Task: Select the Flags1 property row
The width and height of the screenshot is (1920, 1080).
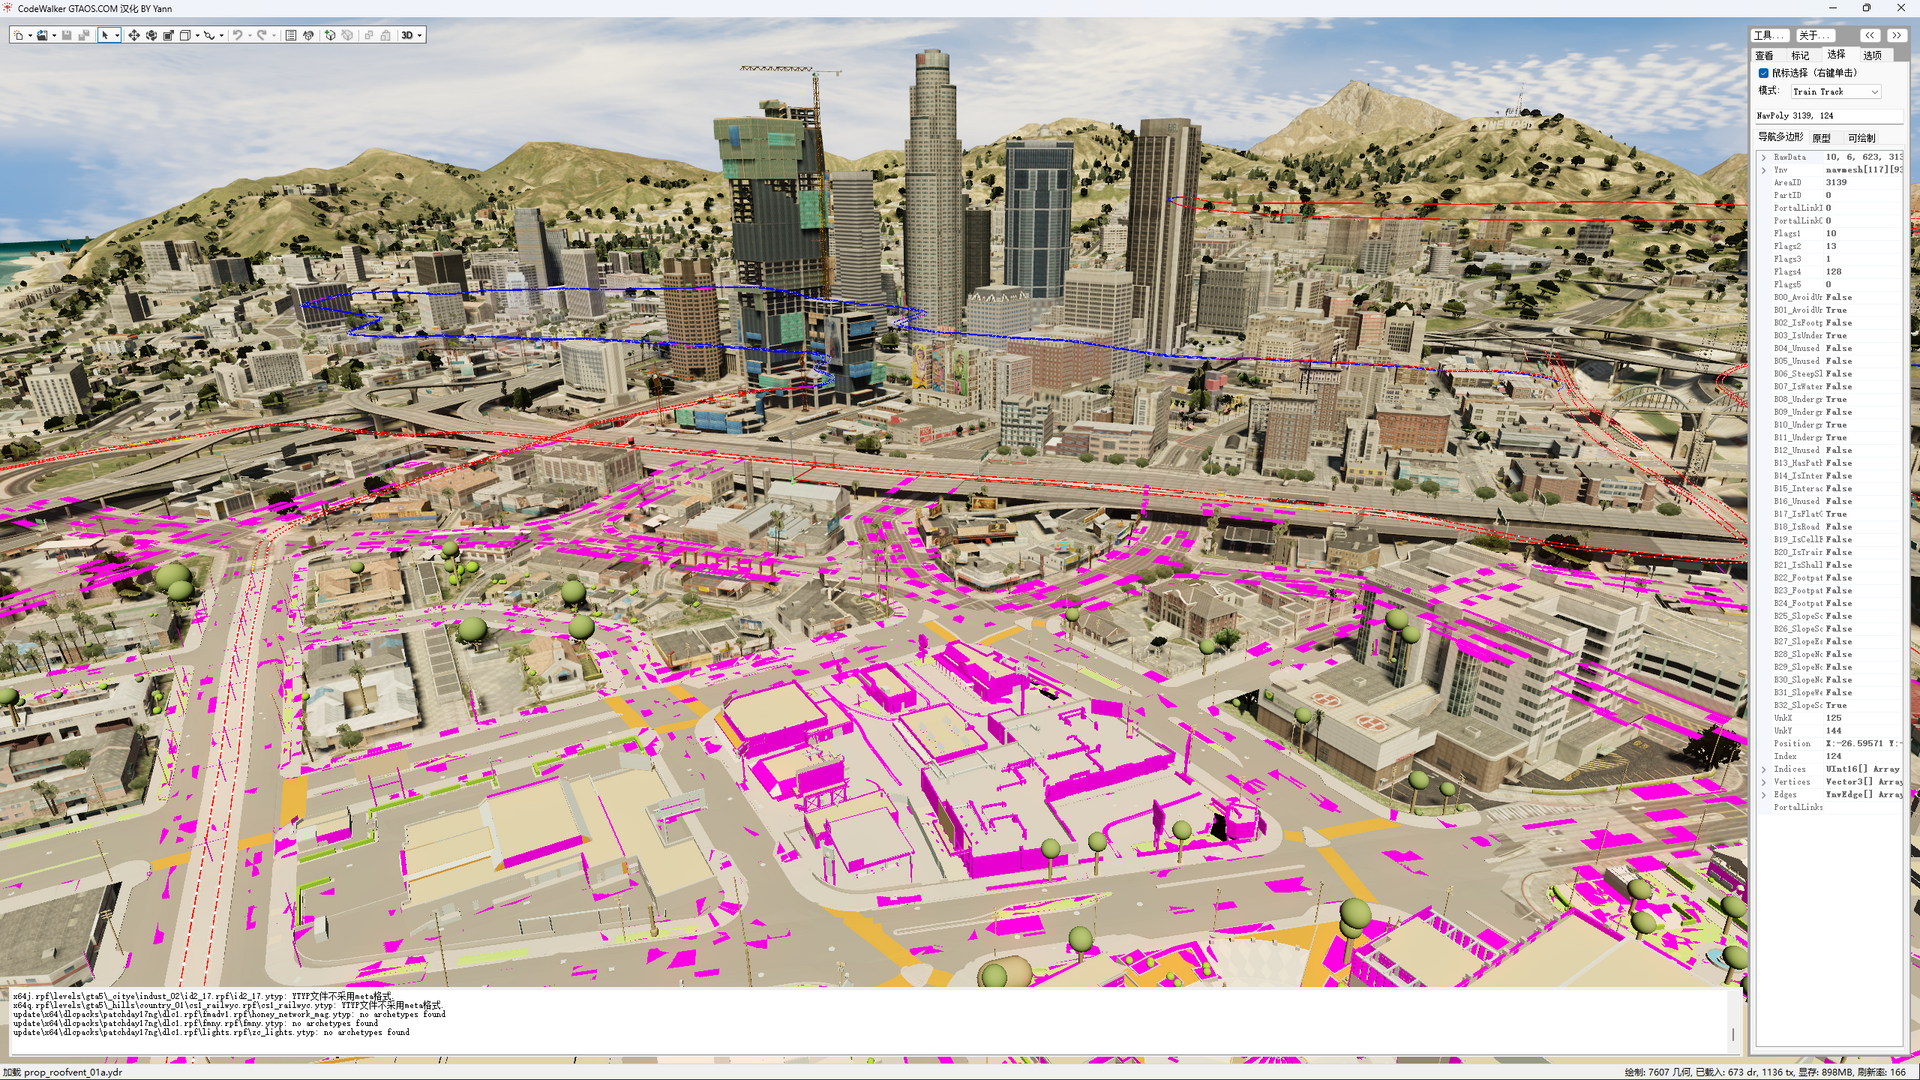Action: pos(1836,234)
